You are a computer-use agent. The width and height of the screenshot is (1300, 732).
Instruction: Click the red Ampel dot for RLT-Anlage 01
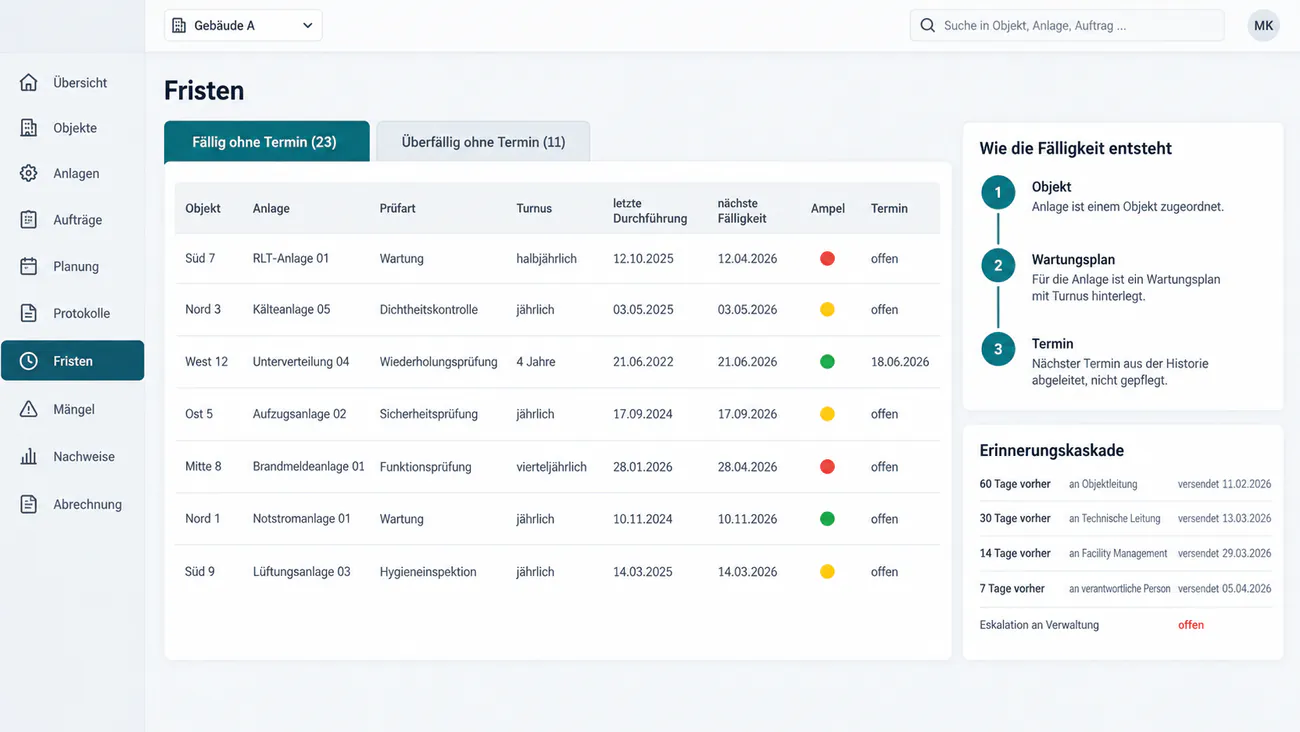(x=827, y=258)
